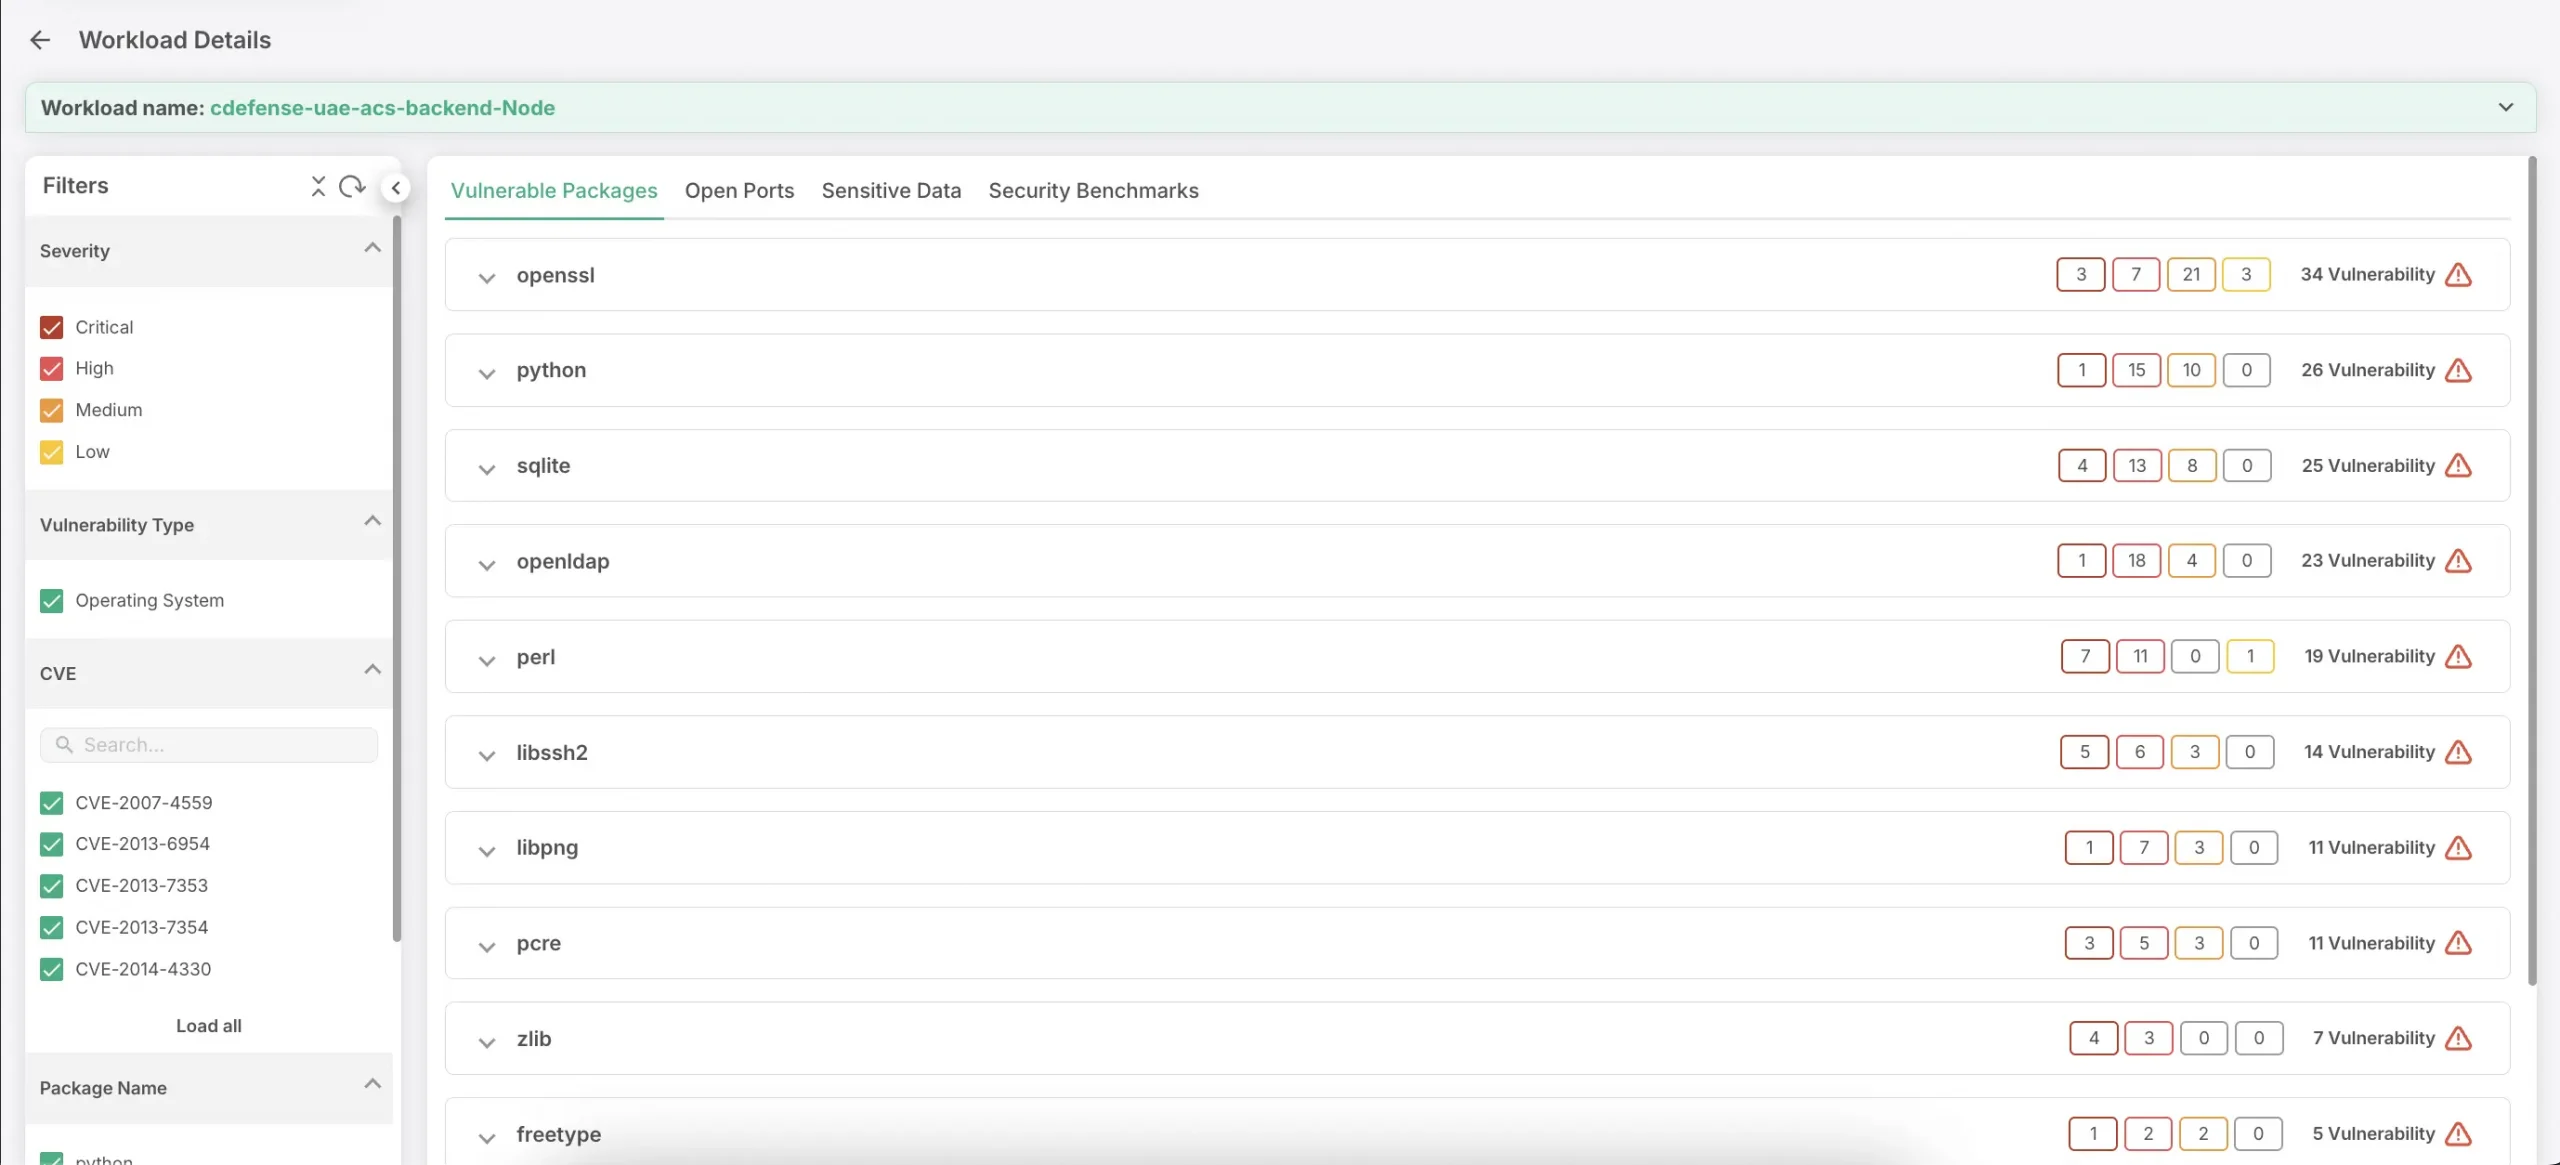
Task: Switch to the Security Benchmarks tab
Action: [x=1094, y=189]
